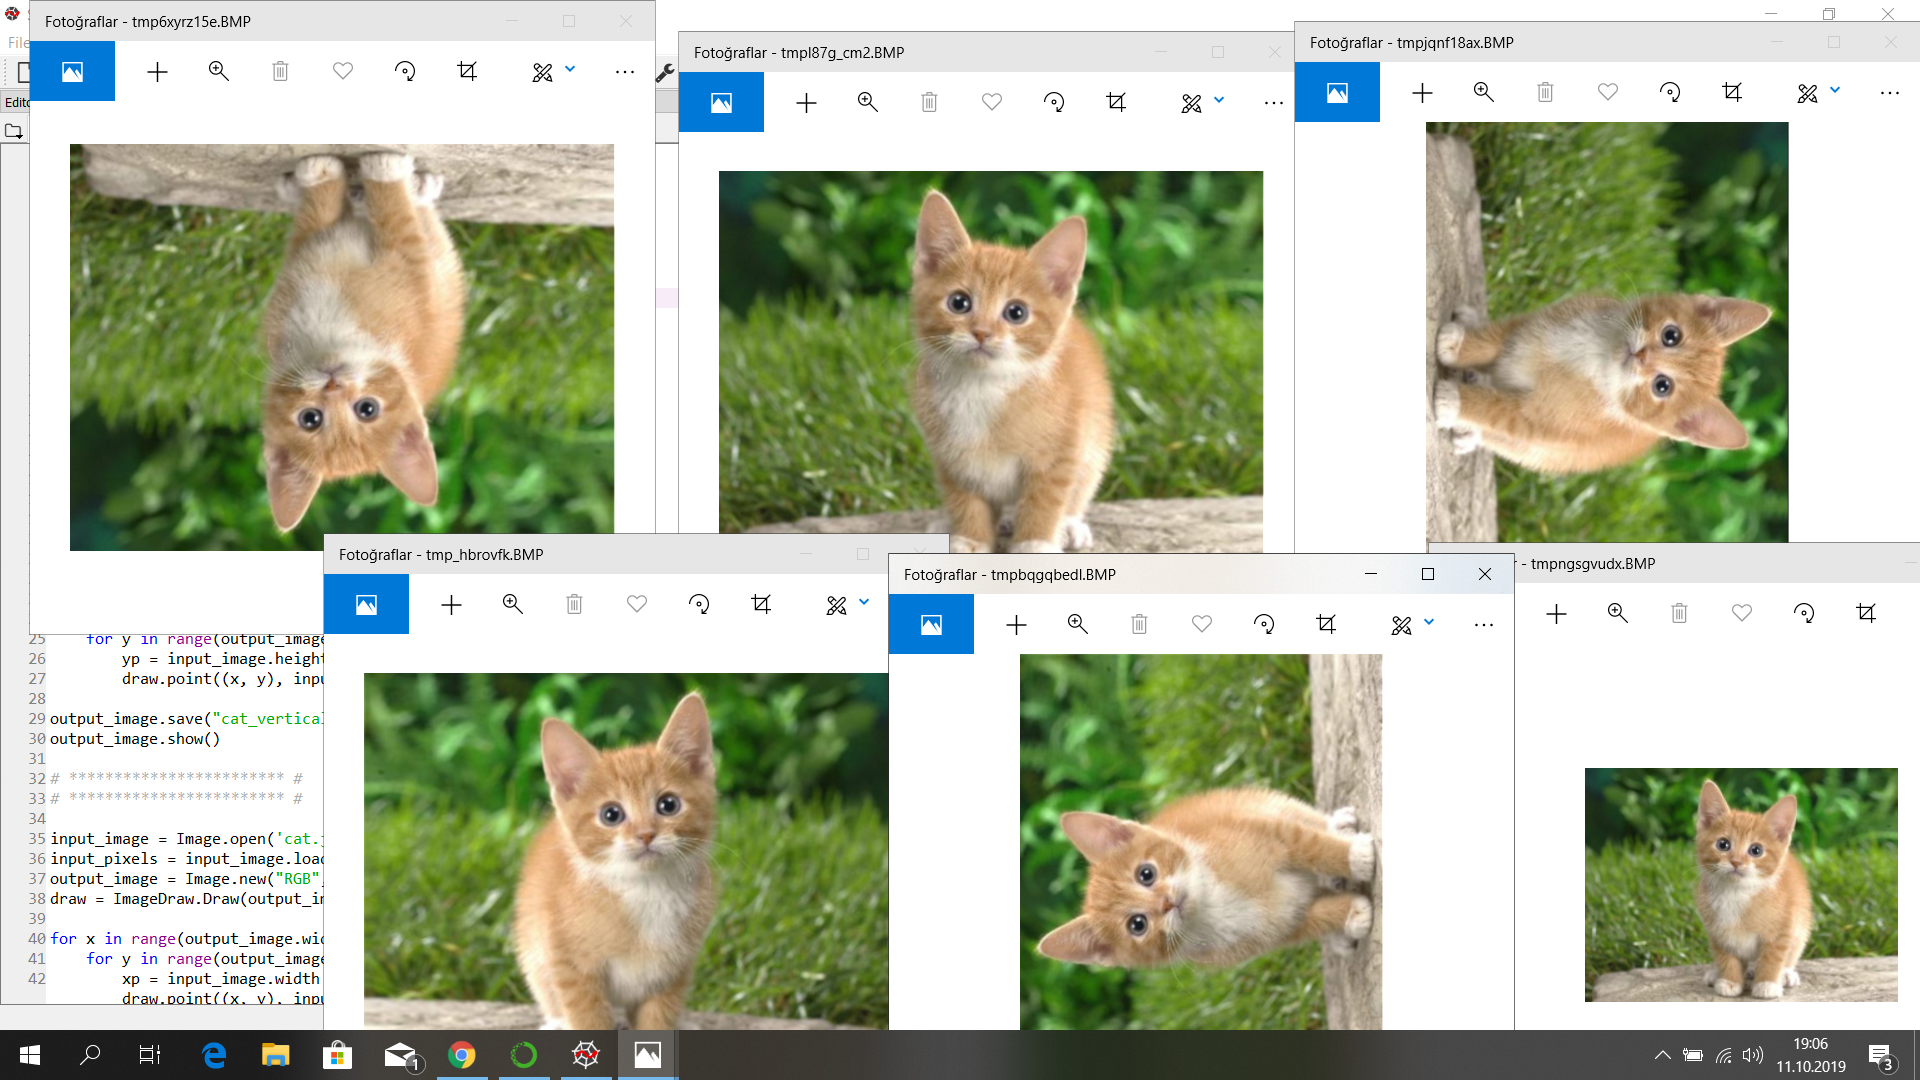The width and height of the screenshot is (1920, 1080).
Task: Expand Edit & Create menu in tmpbqgqbedl.BMP window
Action: [x=1429, y=622]
